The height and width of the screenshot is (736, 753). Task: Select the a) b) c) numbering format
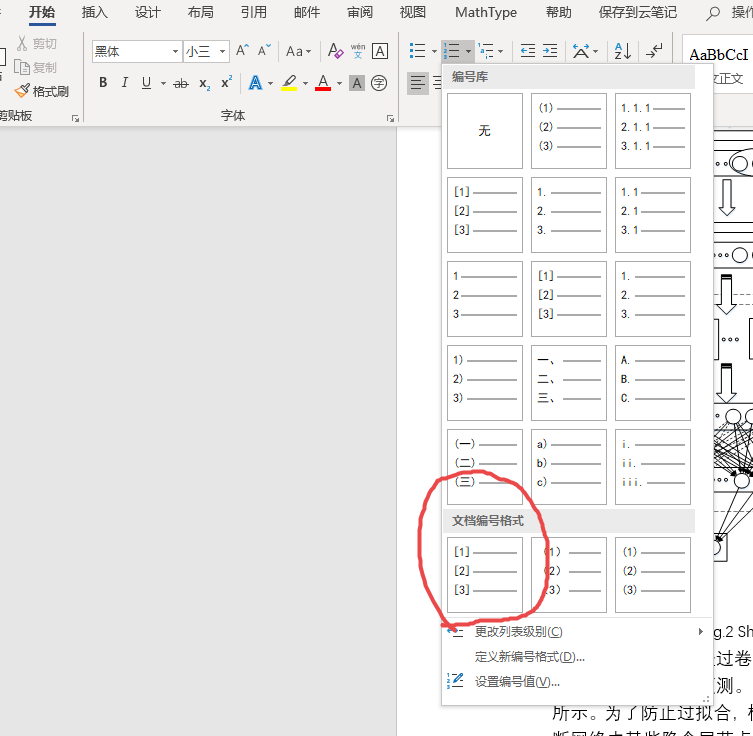(569, 467)
